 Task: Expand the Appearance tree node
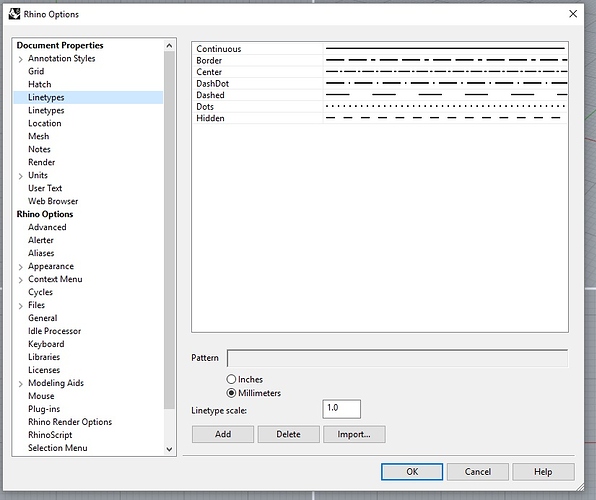tap(21, 267)
